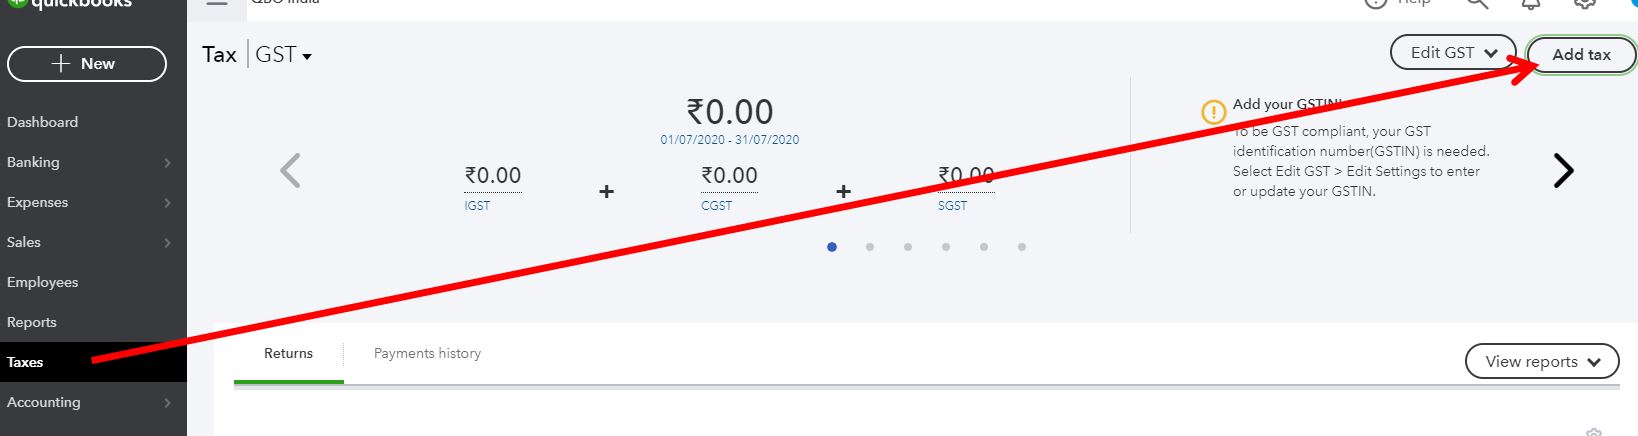Image resolution: width=1638 pixels, height=436 pixels.
Task: Open the settings gear icon
Action: [x=1585, y=3]
